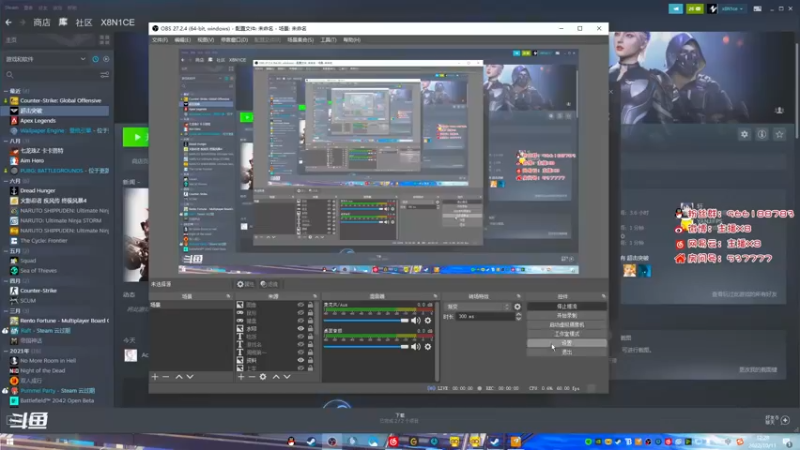The width and height of the screenshot is (800, 450).
Task: Collapse the 最近 category in library
Action: 6,91
